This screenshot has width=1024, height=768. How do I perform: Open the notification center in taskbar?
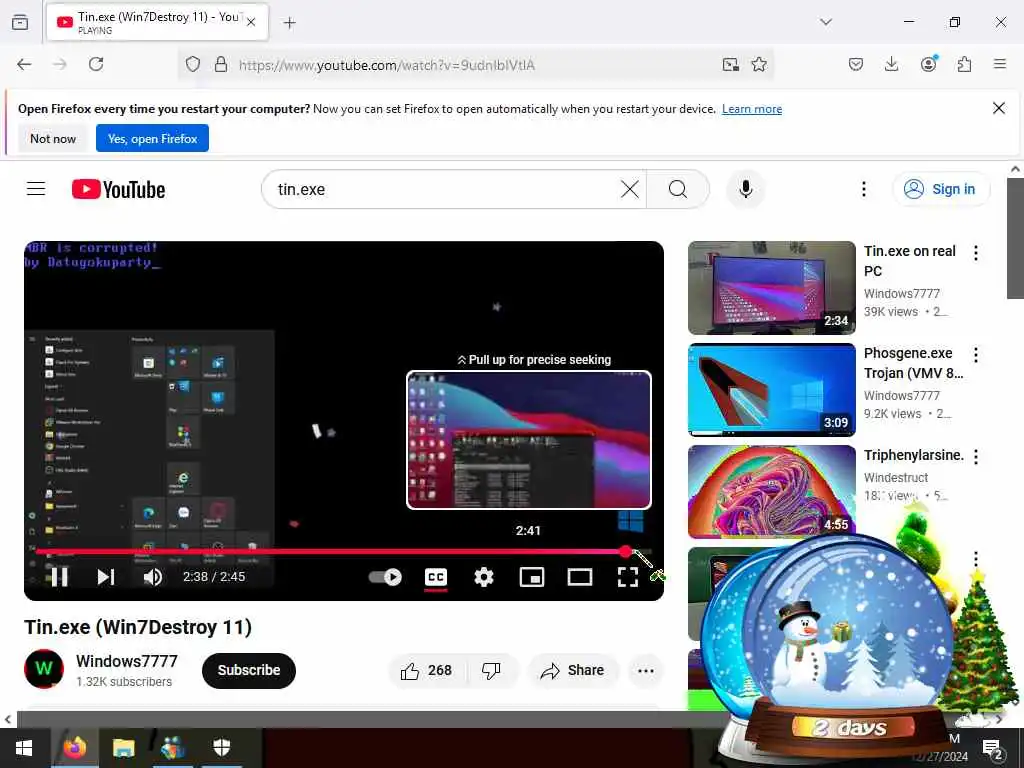(x=992, y=750)
